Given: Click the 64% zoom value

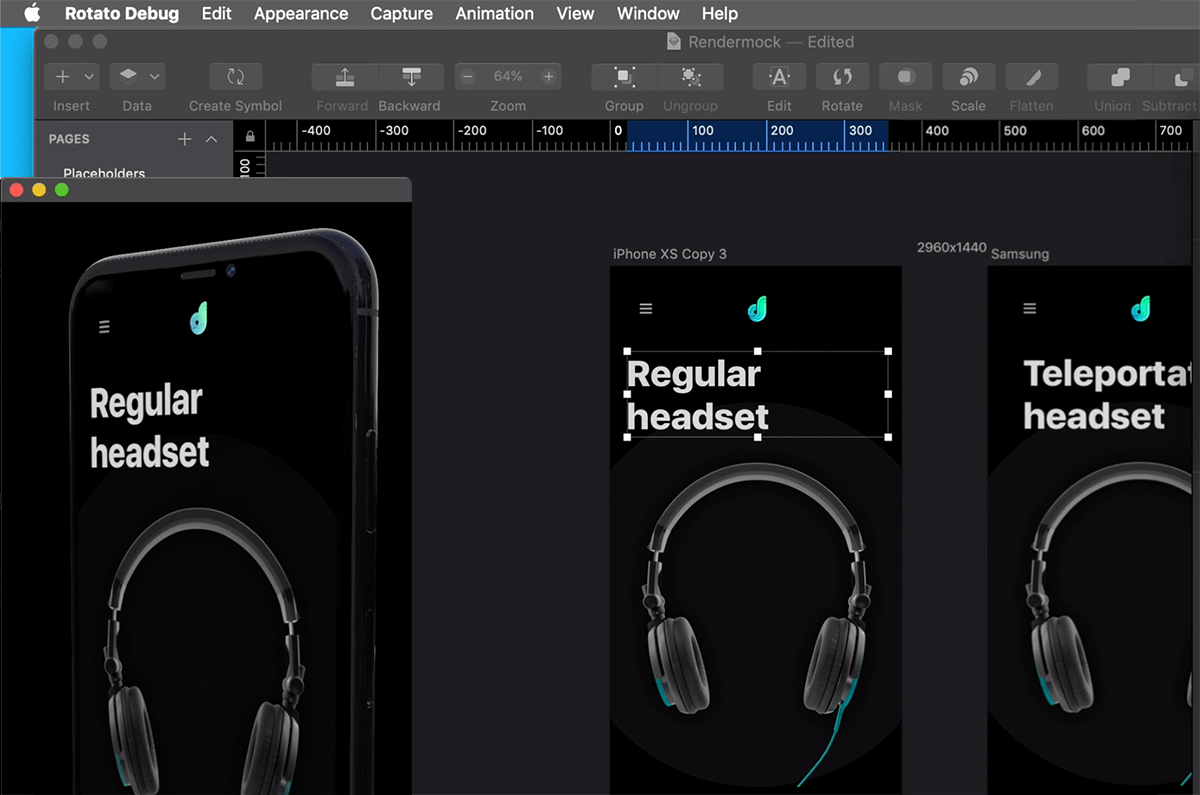Looking at the screenshot, I should pyautogui.click(x=508, y=76).
